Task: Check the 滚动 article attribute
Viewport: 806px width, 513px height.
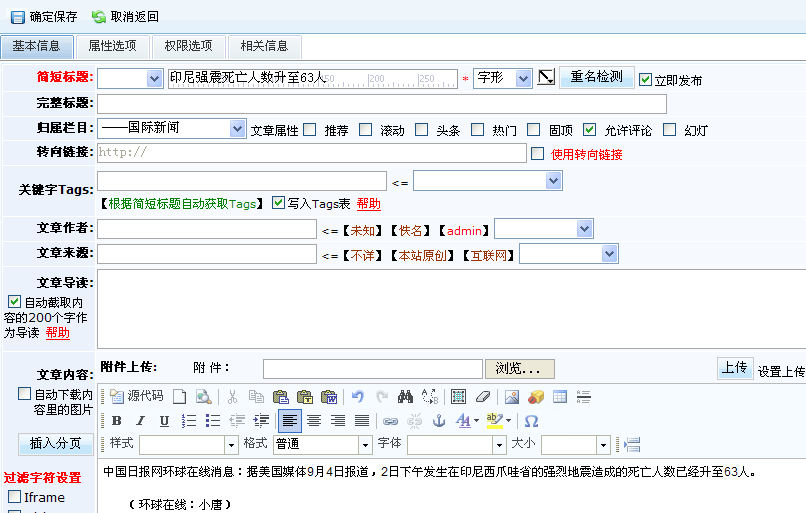Action: [365, 130]
